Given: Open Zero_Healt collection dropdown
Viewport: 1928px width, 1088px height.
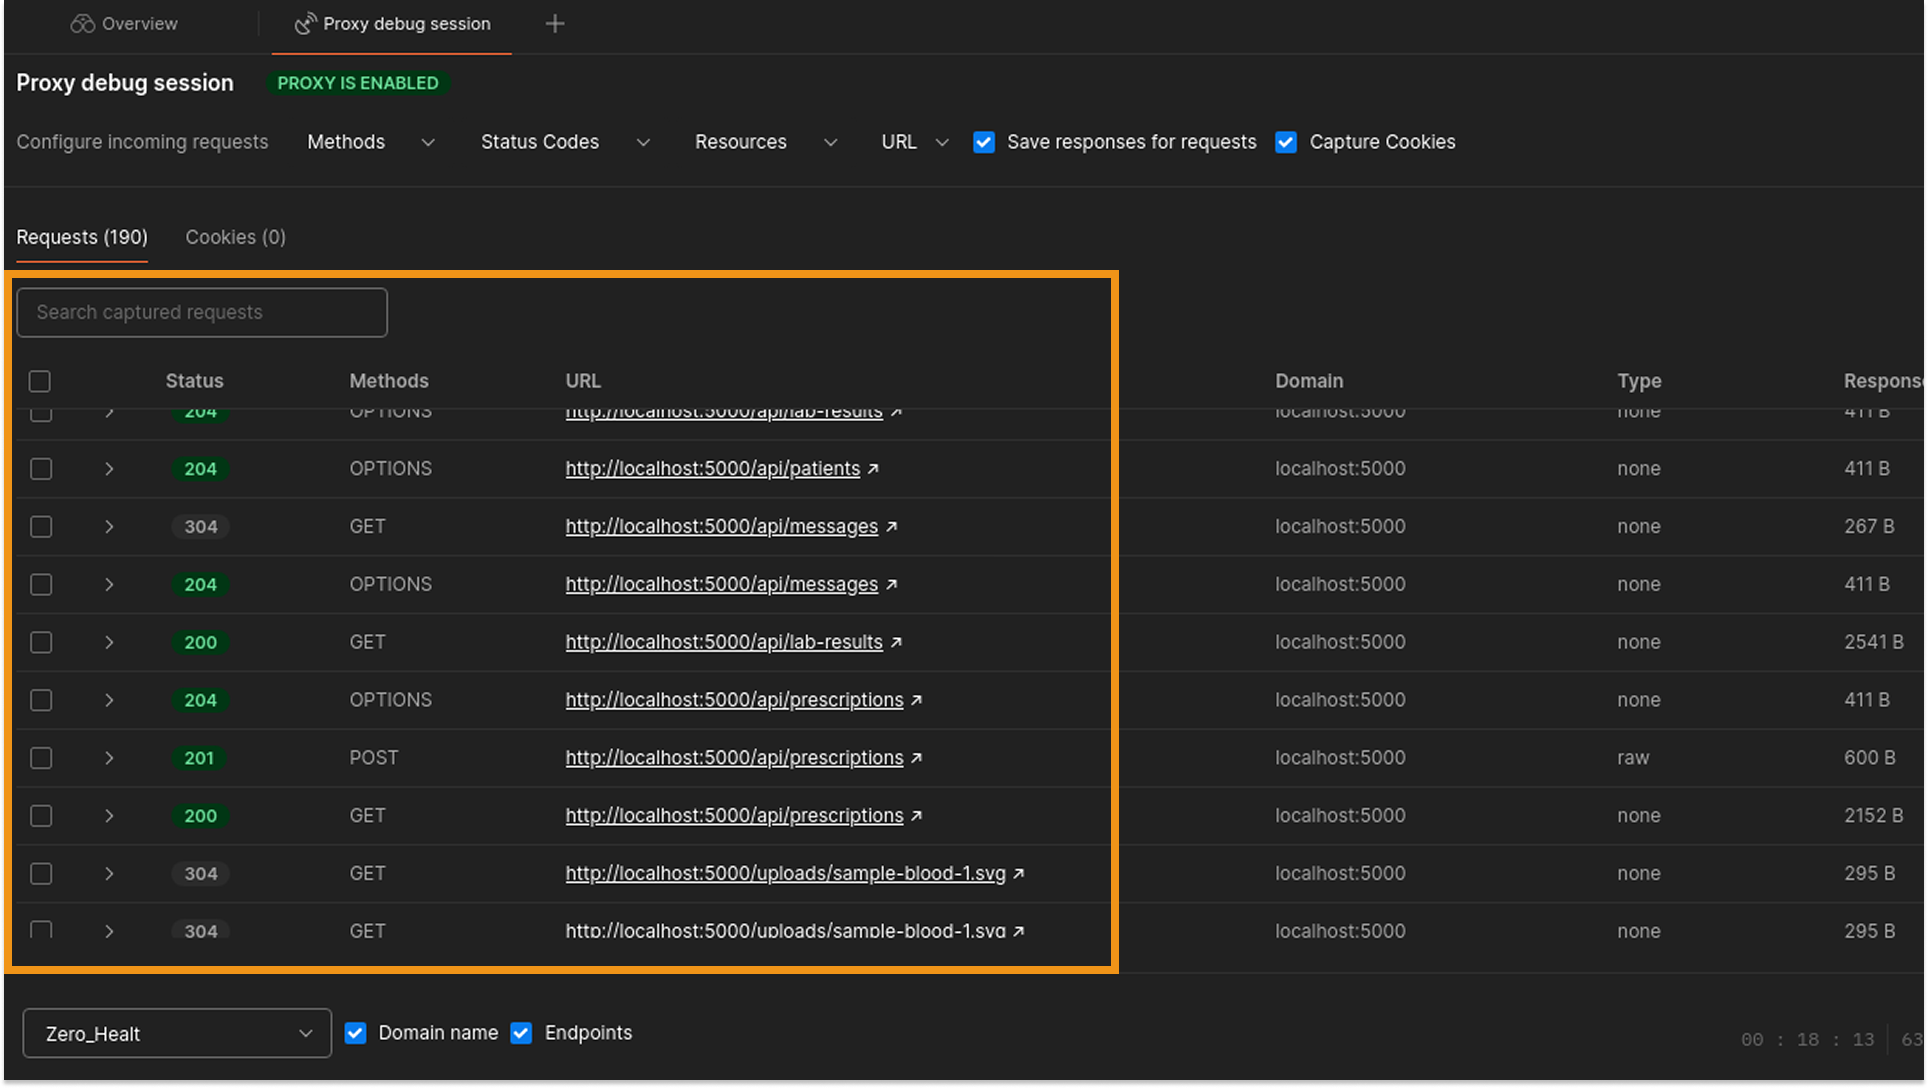Looking at the screenshot, I should click(177, 1033).
